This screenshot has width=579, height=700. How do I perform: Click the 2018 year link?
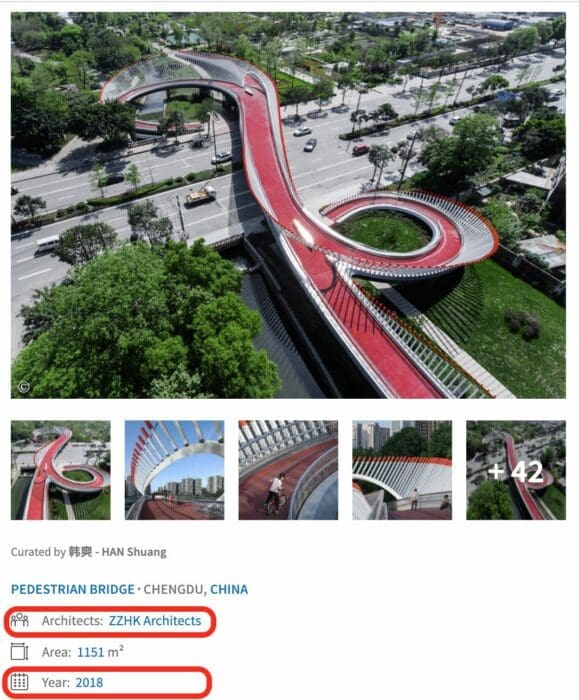[x=89, y=683]
